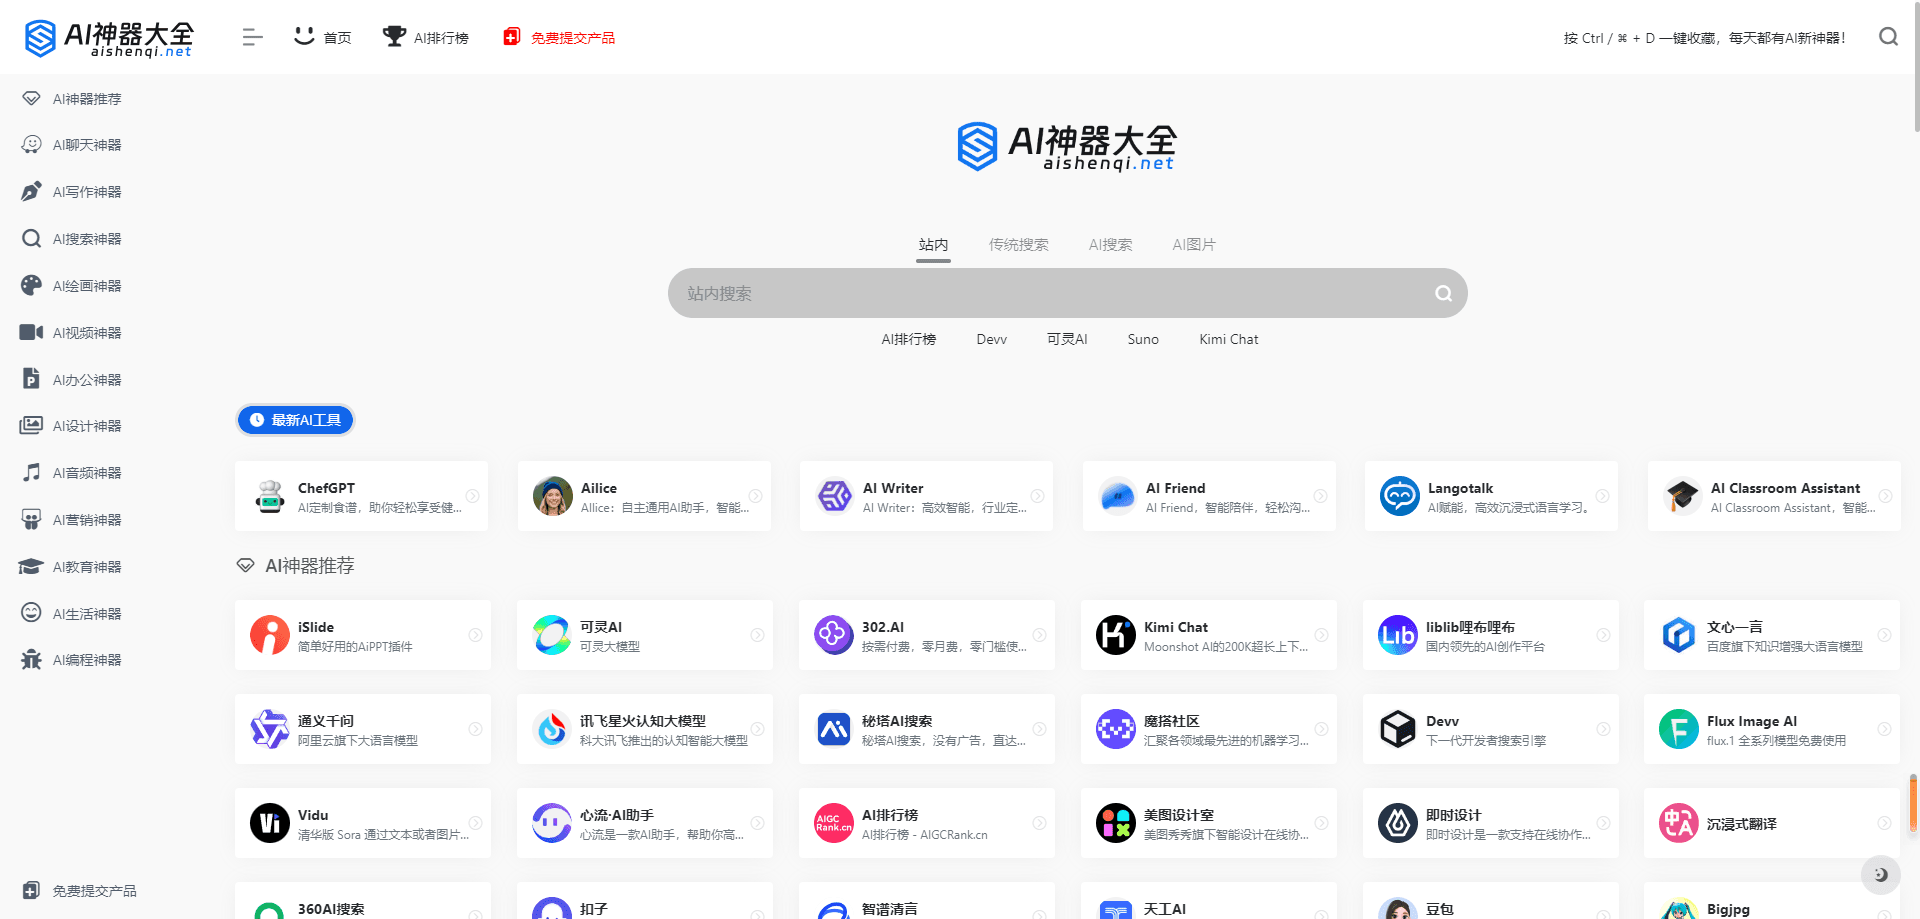
Task: Click the ChefGPT robot chef icon
Action: click(x=270, y=496)
